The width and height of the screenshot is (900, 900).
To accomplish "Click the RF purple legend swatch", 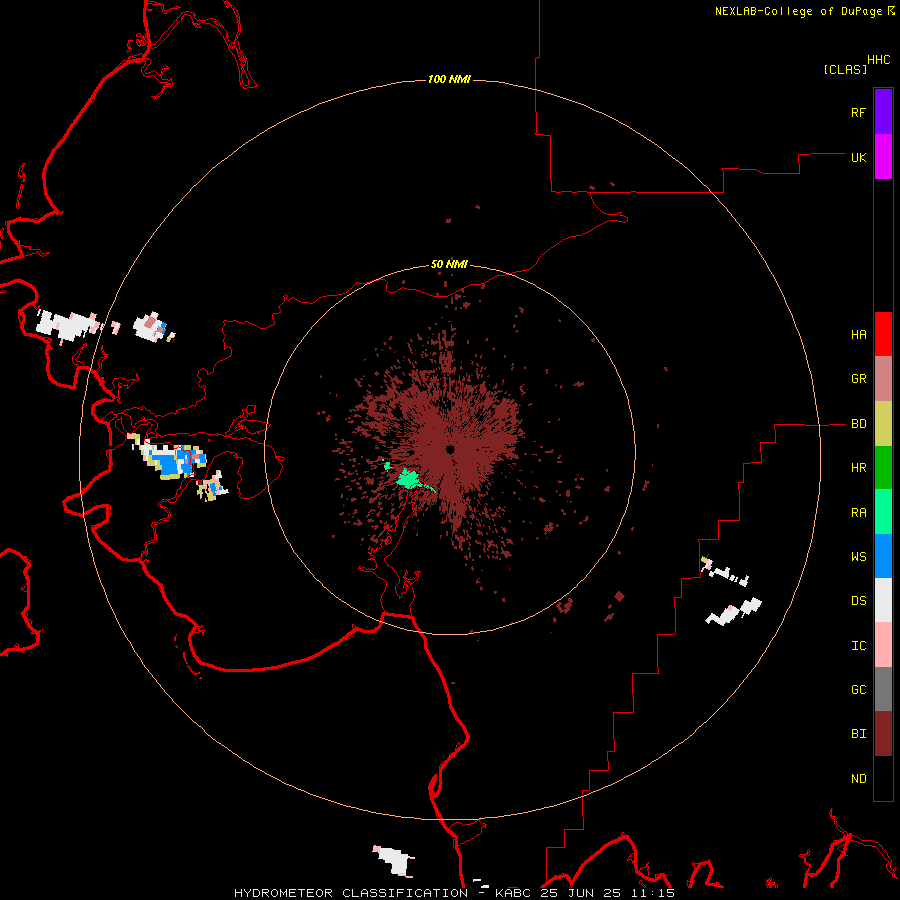I will [883, 112].
